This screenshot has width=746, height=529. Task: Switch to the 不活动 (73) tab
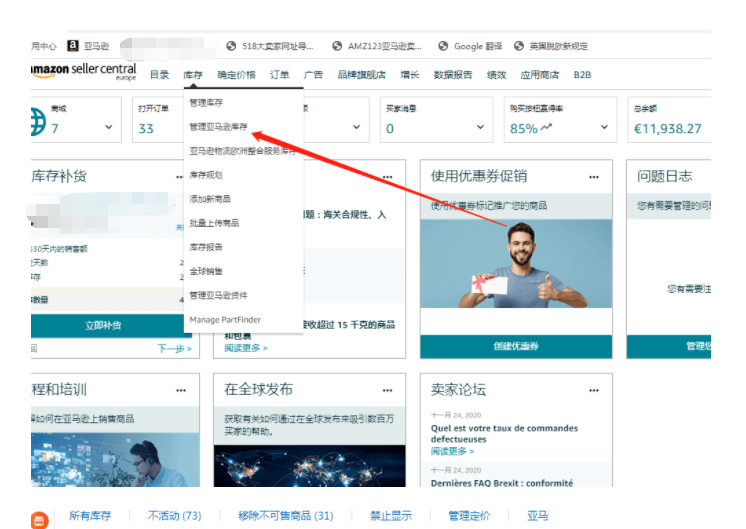click(x=174, y=516)
